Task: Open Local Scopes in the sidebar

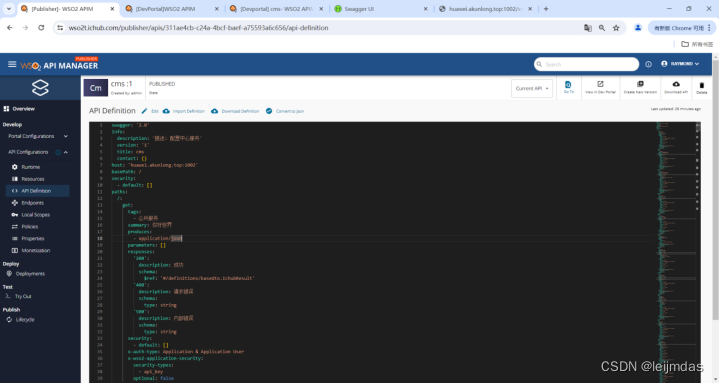Action: coord(35,215)
